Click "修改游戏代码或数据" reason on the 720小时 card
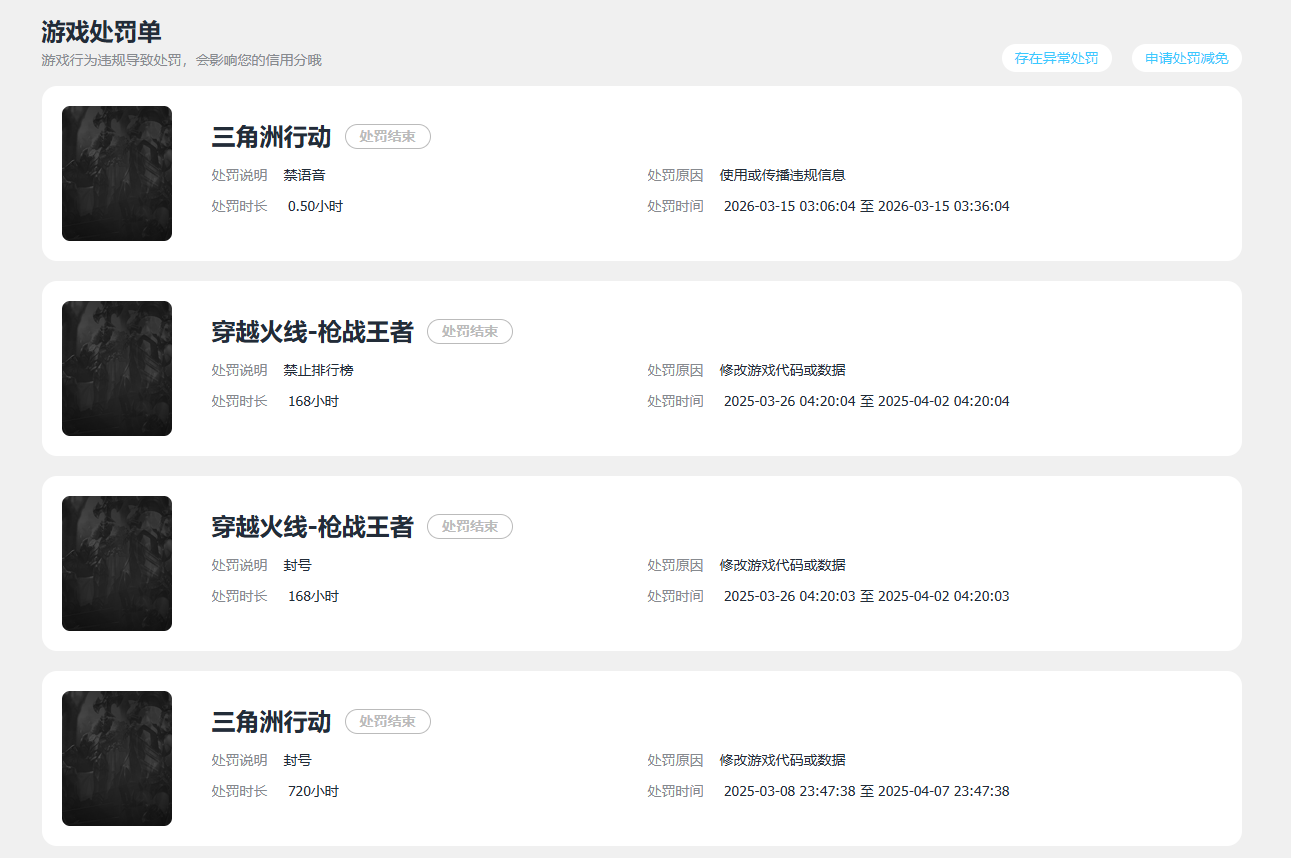 (x=782, y=760)
